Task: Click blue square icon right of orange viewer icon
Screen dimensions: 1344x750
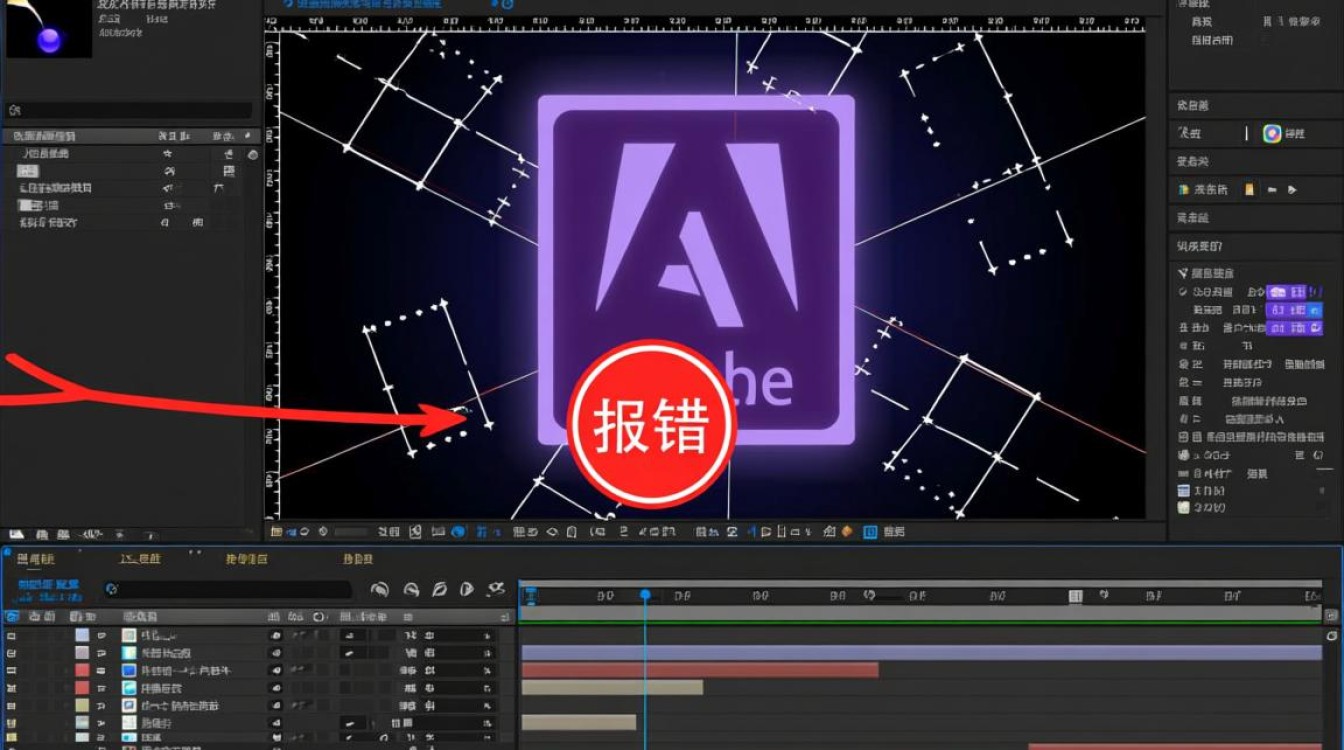Action: [870, 532]
